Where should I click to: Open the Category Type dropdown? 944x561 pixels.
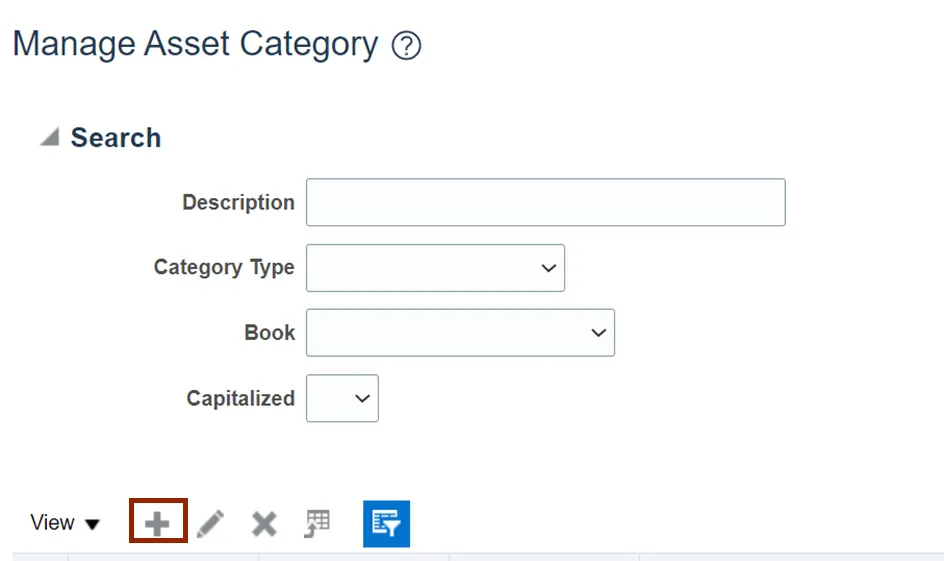[435, 268]
